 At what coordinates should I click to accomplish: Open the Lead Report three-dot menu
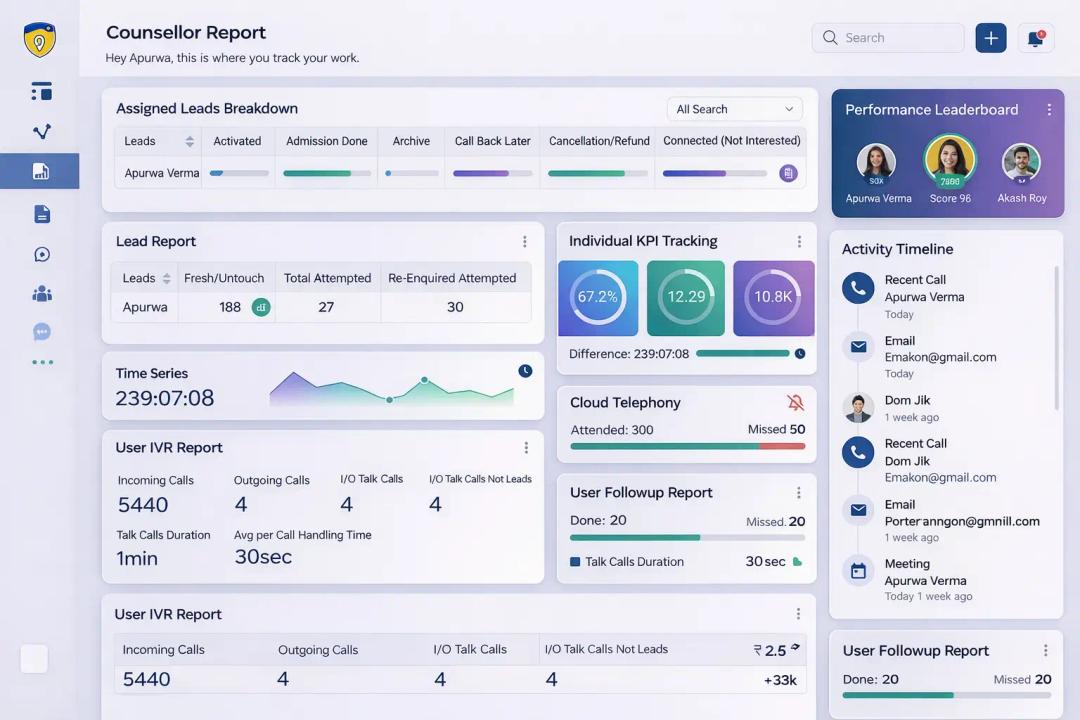(524, 241)
